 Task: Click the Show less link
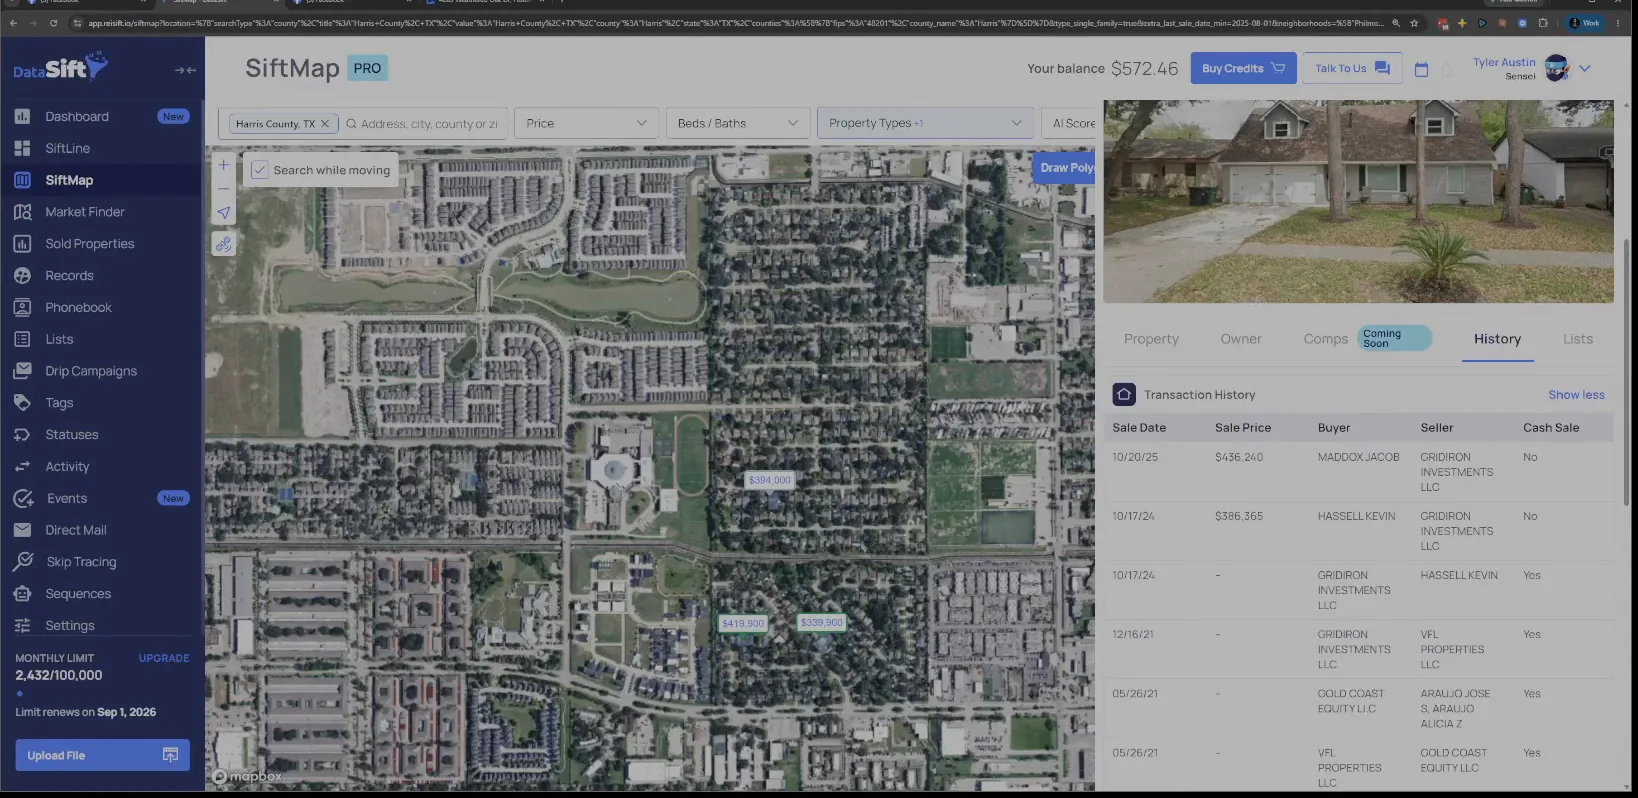(1576, 395)
